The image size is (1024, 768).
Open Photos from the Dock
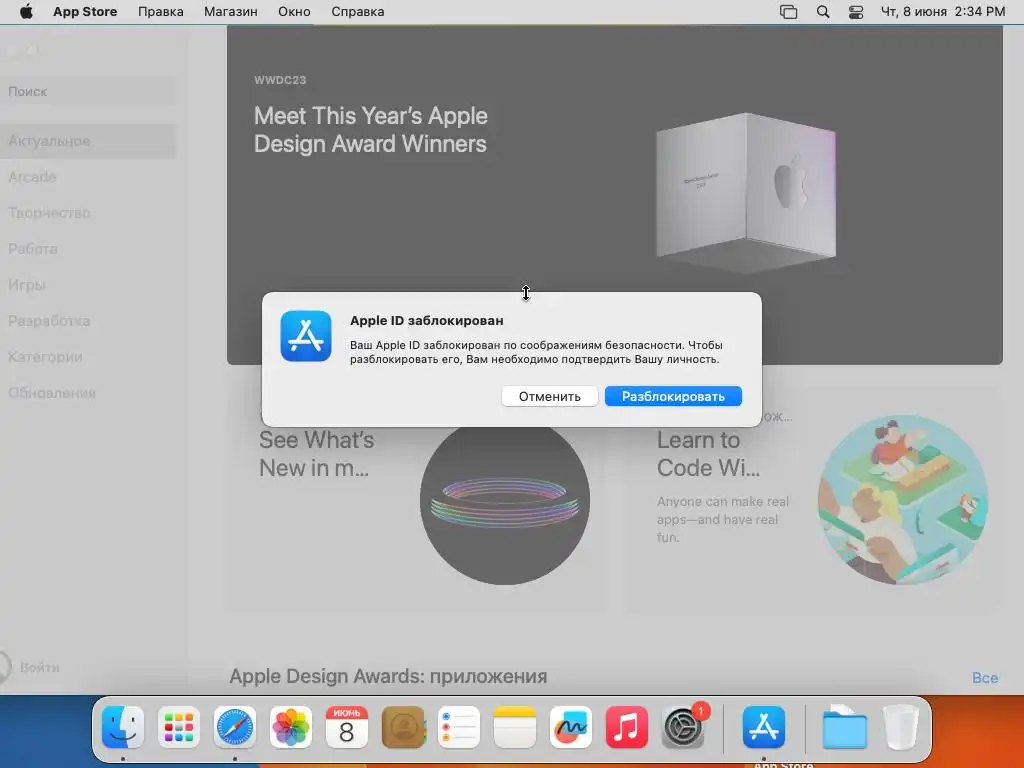click(x=291, y=727)
